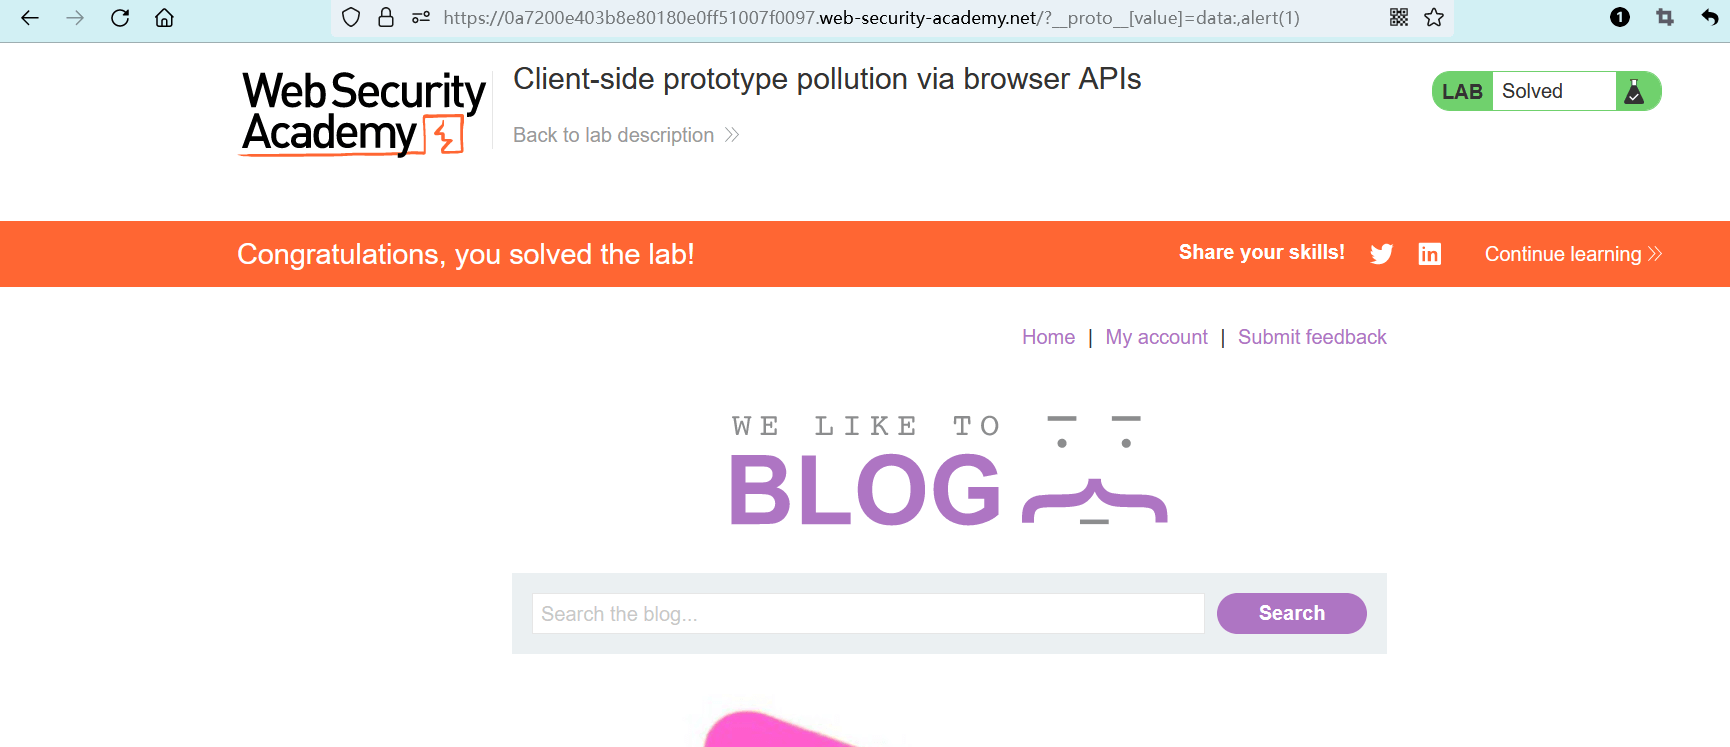Screen dimensions: 1730x747
Task: Click the crop screenshot icon
Action: 1665,18
